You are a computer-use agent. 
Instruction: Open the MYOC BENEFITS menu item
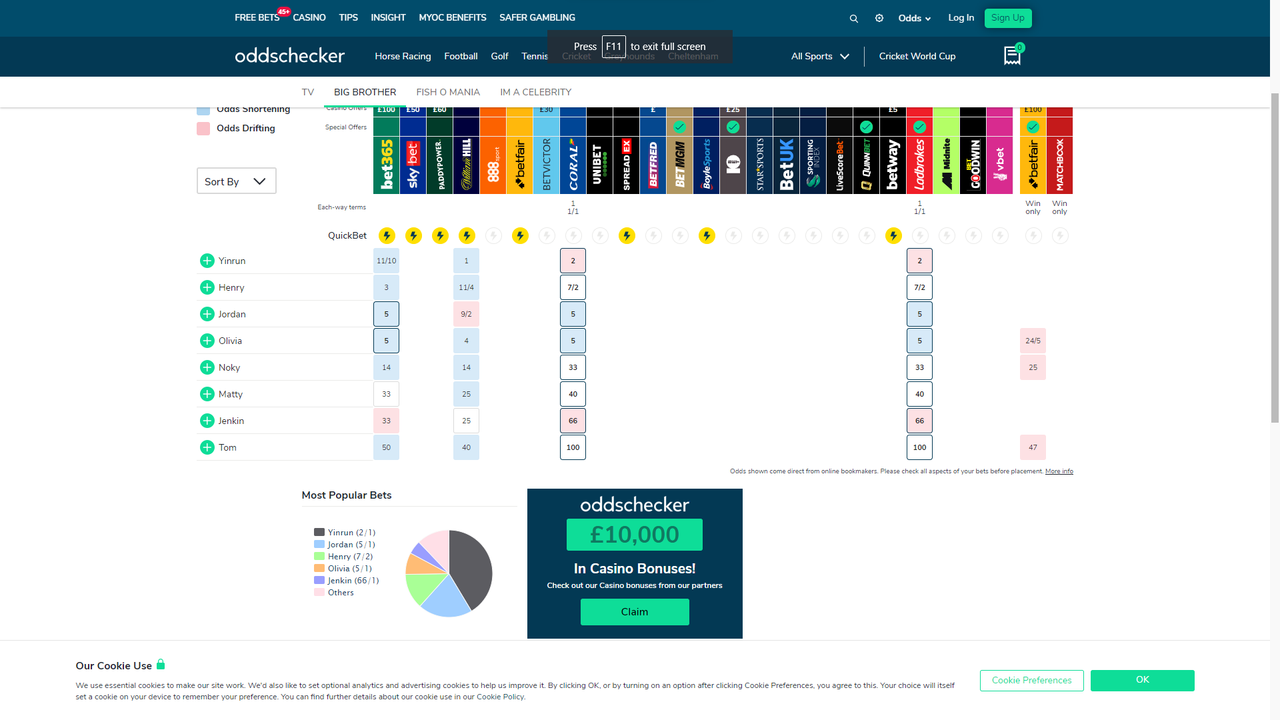[452, 18]
